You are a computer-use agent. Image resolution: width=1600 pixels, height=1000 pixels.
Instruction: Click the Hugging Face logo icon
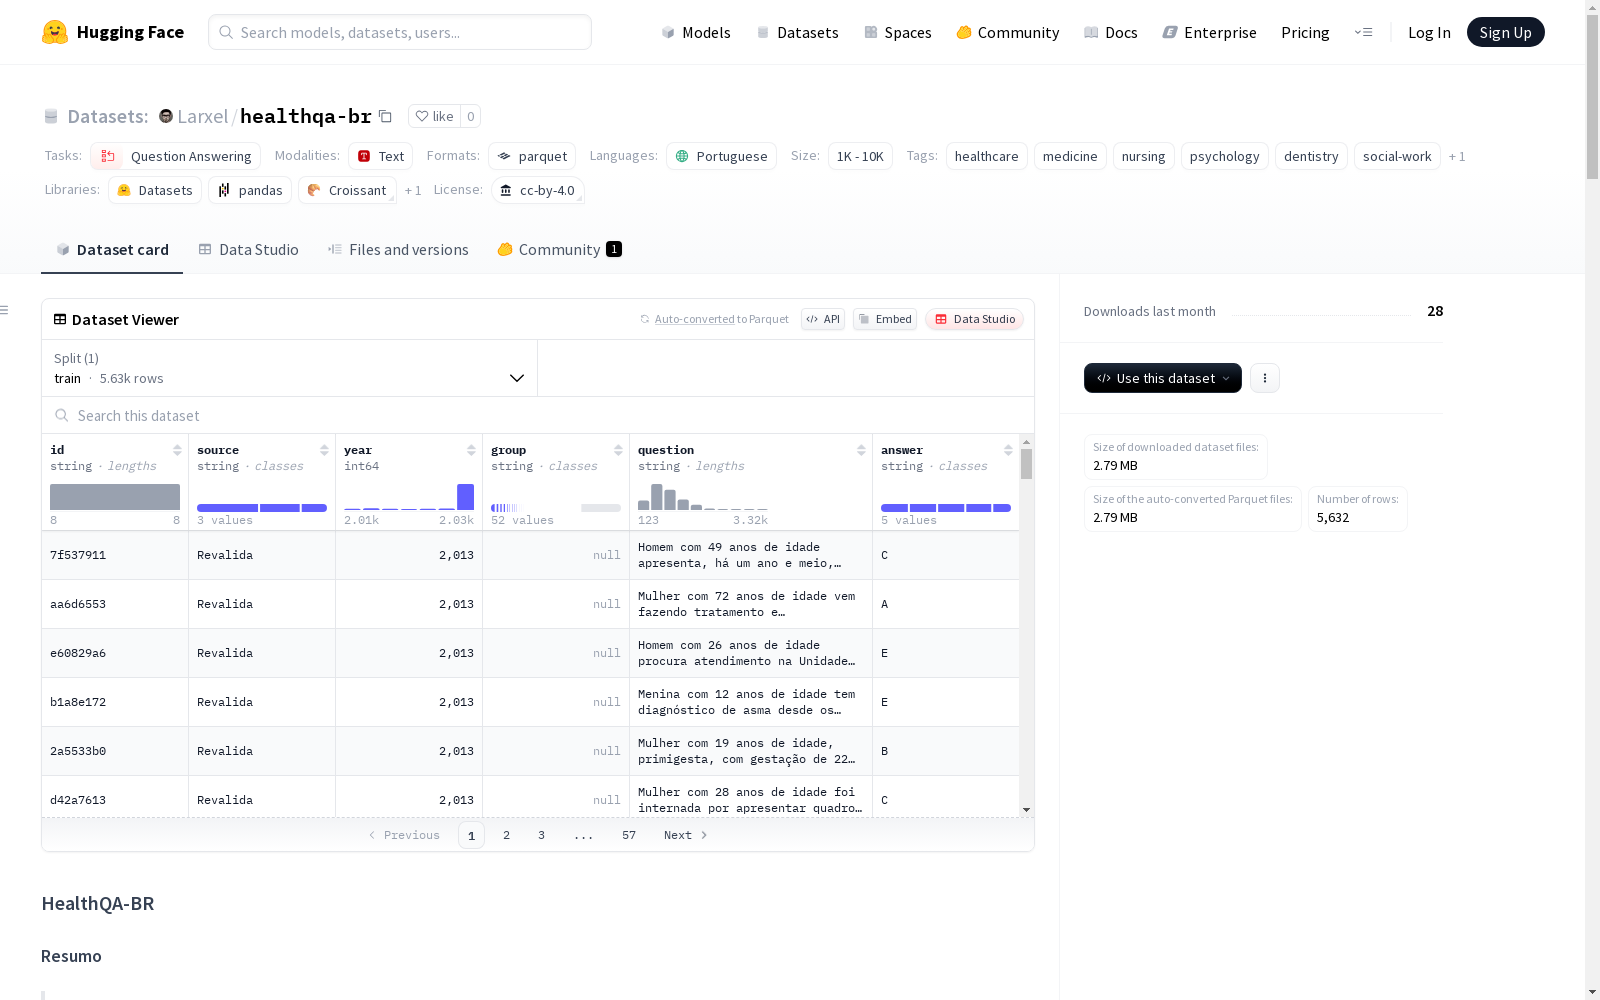55,32
